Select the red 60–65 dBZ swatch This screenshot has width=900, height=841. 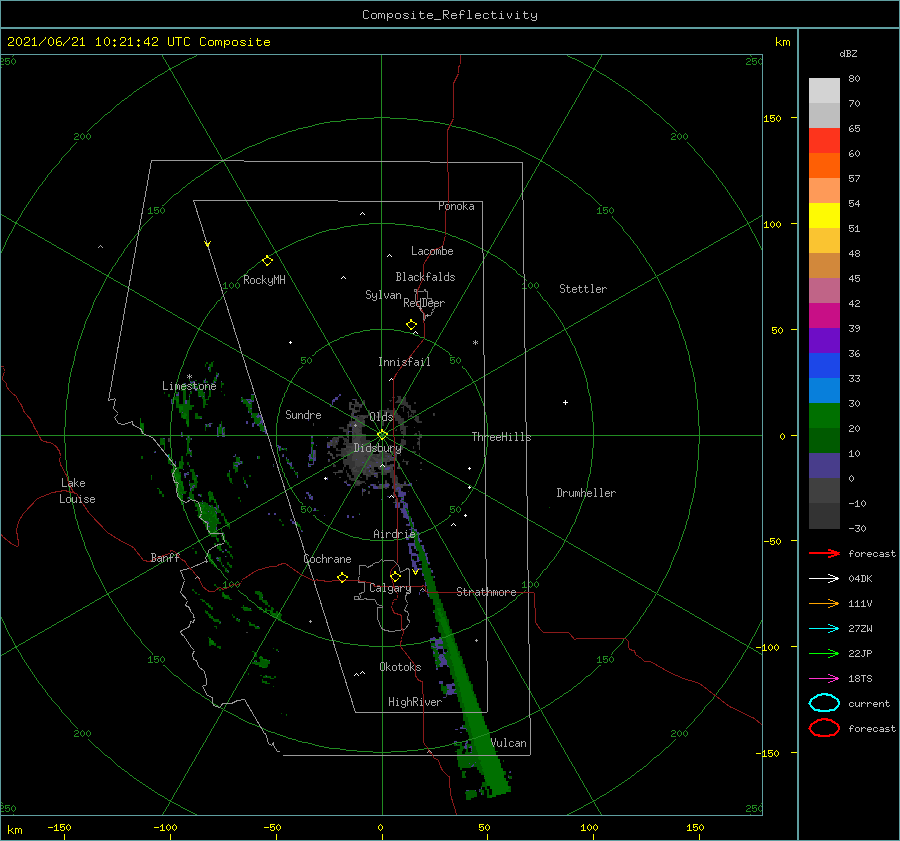[x=824, y=141]
